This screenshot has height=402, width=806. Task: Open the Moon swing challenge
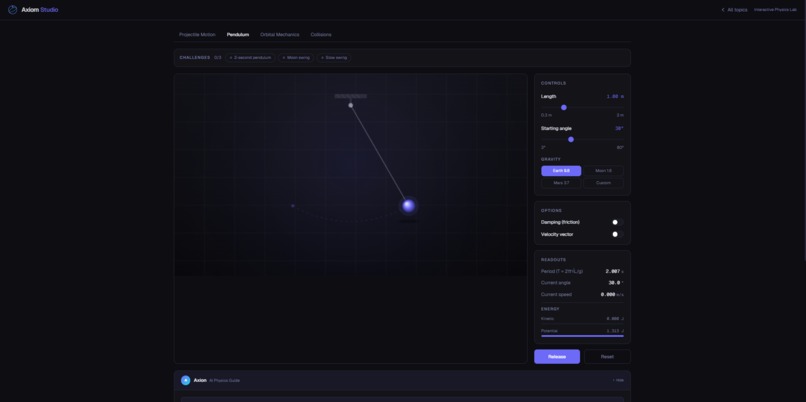tap(296, 58)
